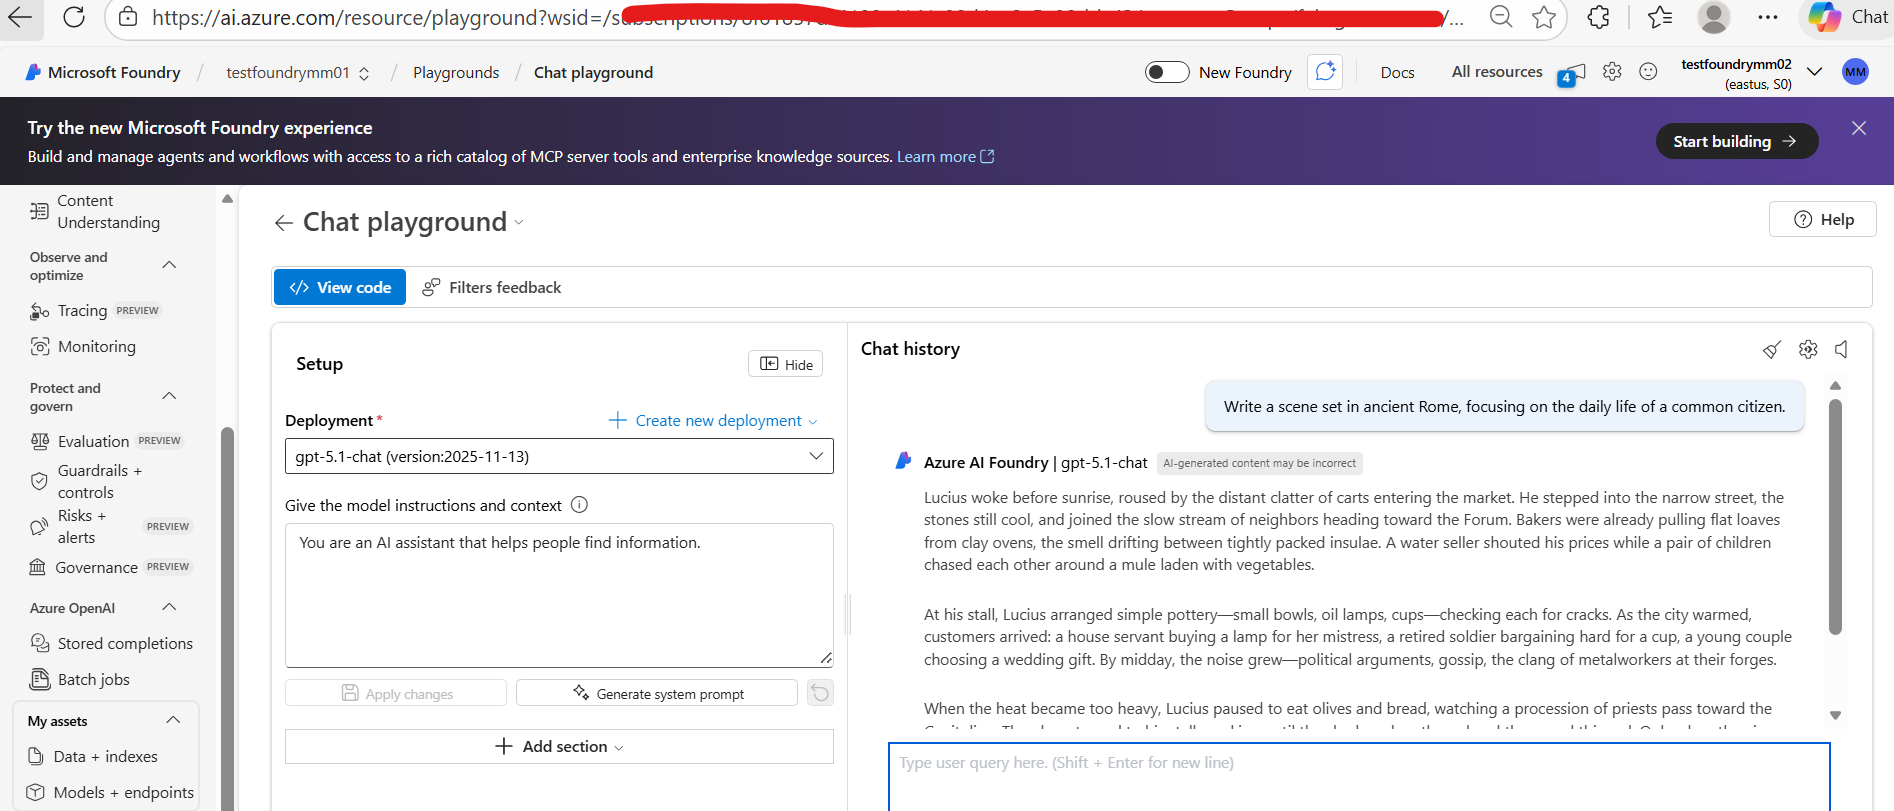Viewport: 1894px width, 811px height.
Task: Click the feedback smiley icon
Action: [1649, 72]
